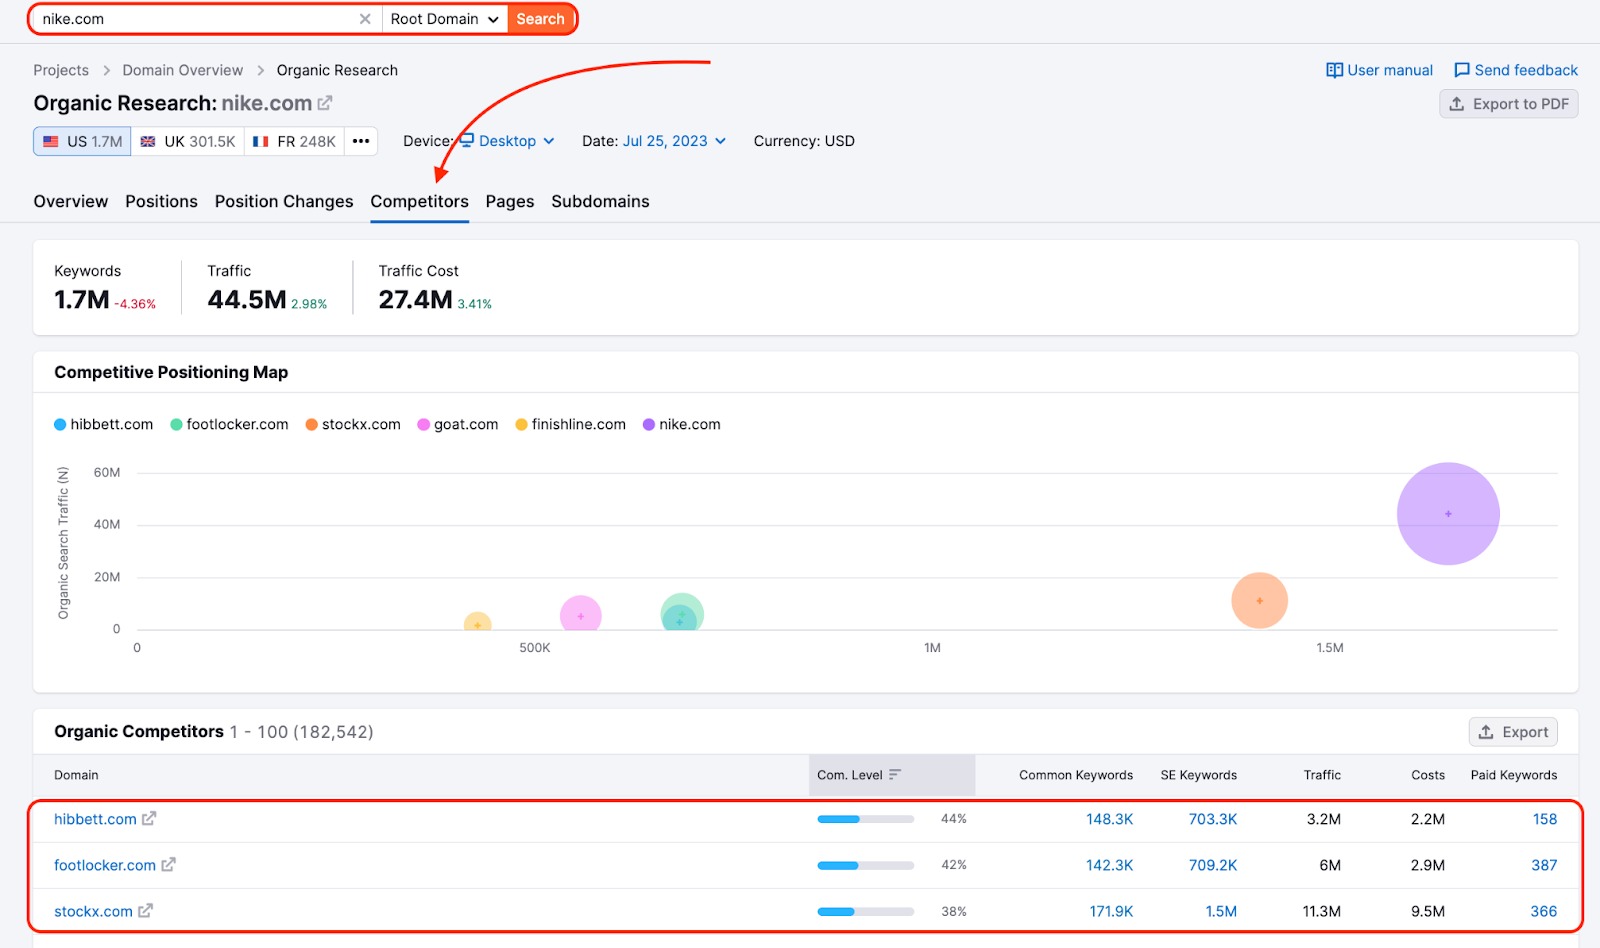Screen dimensions: 1600x948
Task: Toggle finishline.com legend item
Action: [570, 424]
